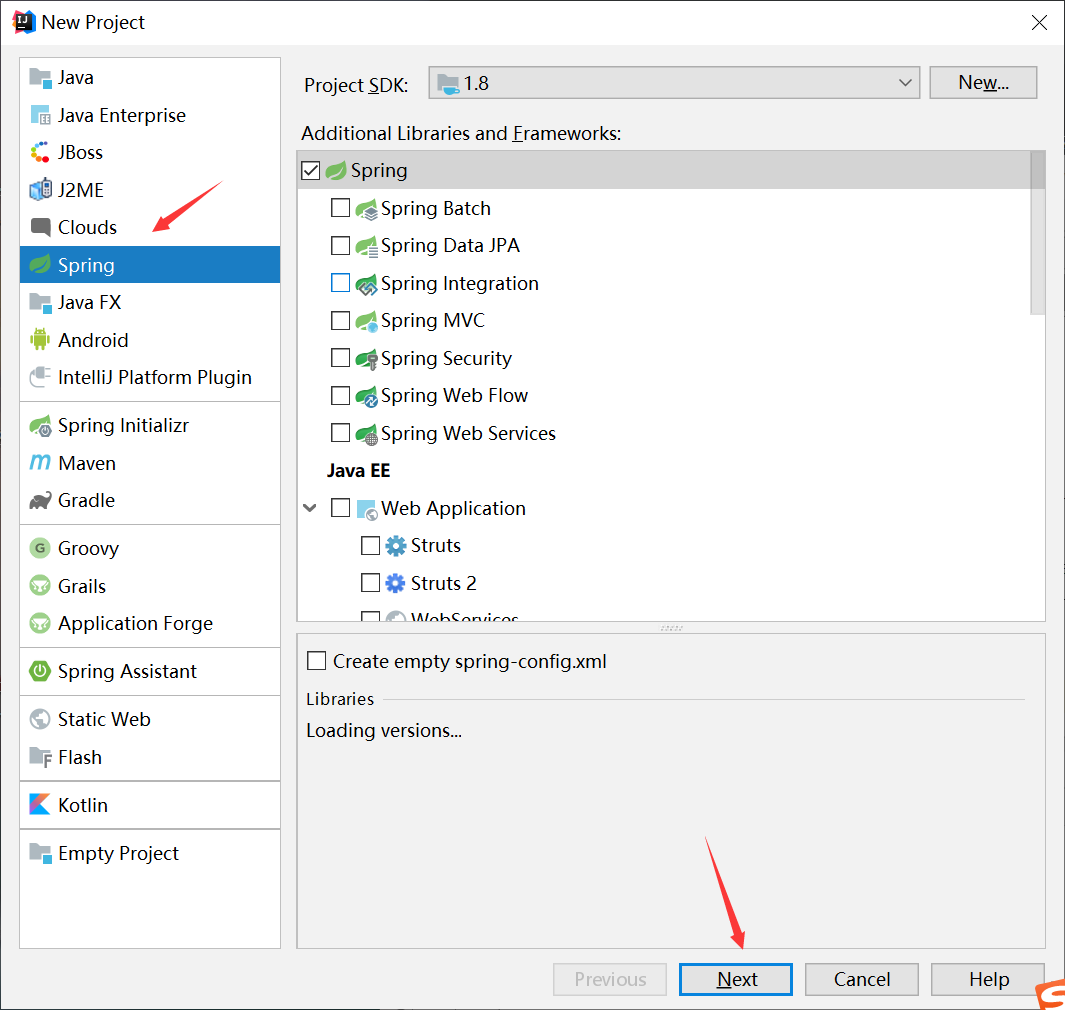Open Help for New Project
Screen dimensions: 1065x1010
click(988, 979)
